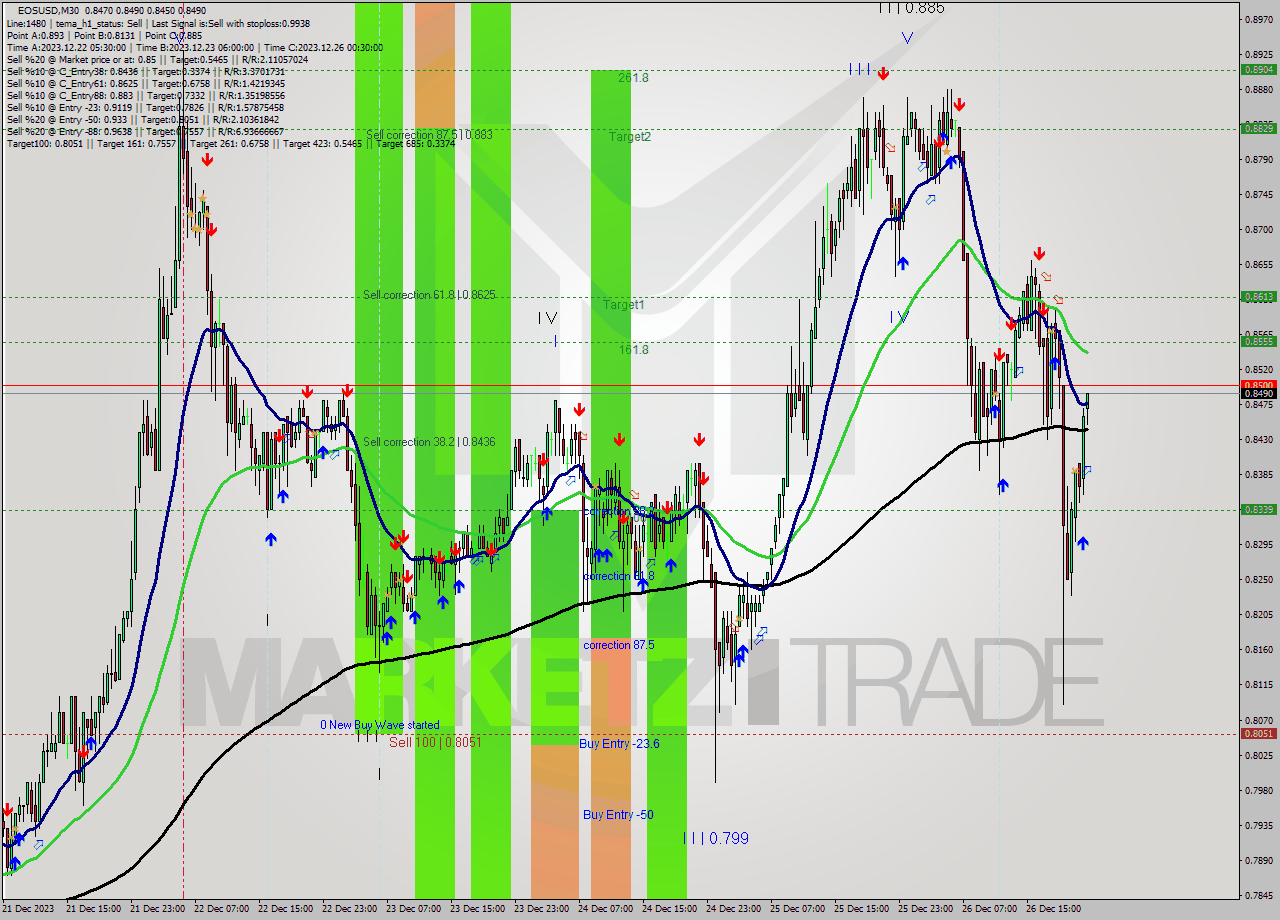Click the blue 'V' wave label near the top
The height and width of the screenshot is (920, 1280).
[x=907, y=38]
